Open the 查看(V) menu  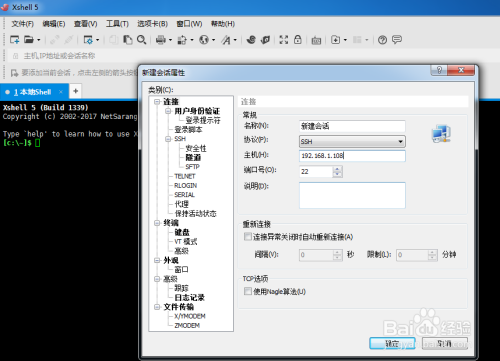86,24
